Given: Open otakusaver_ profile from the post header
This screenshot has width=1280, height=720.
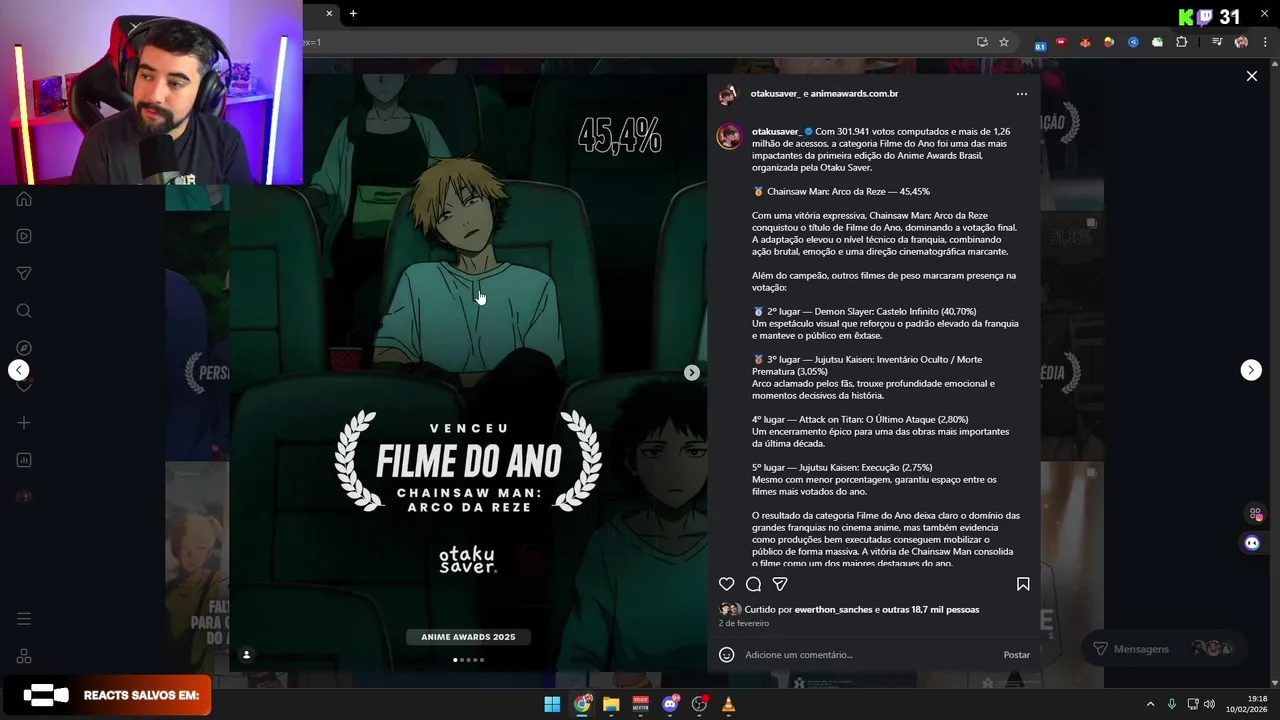Looking at the screenshot, I should click(775, 94).
